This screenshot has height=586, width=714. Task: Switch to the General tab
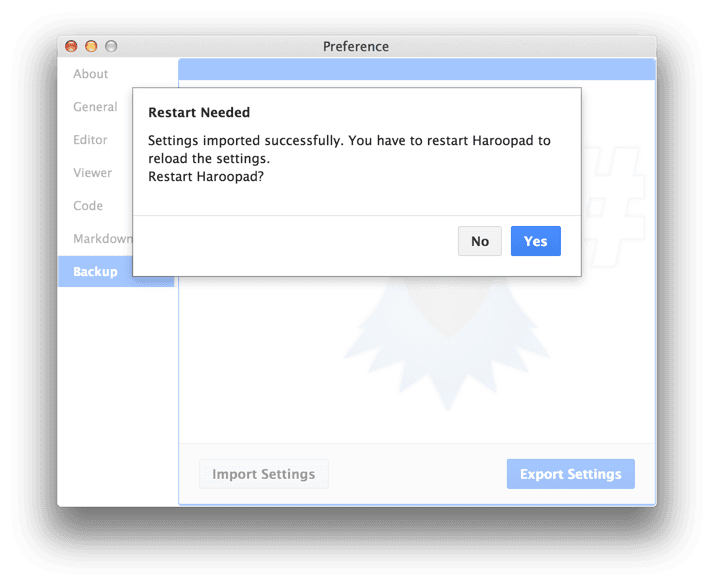tap(95, 107)
